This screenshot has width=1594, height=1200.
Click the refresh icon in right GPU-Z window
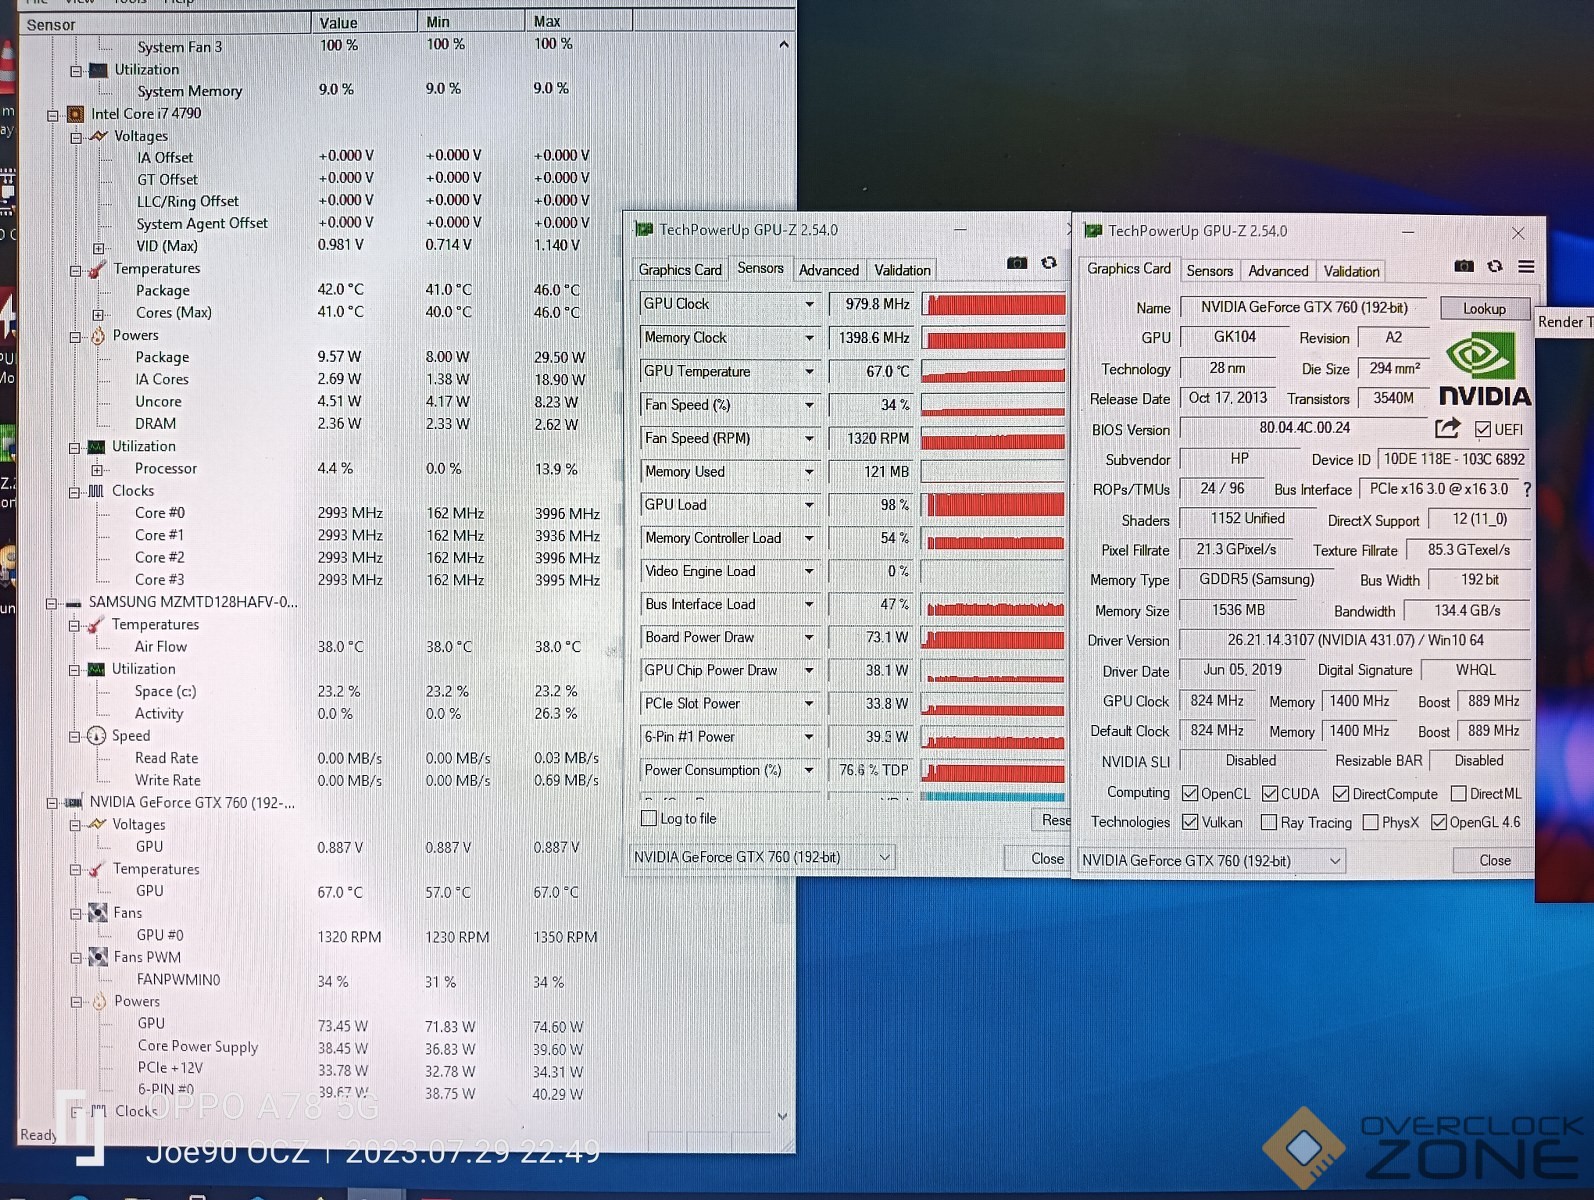point(1495,266)
